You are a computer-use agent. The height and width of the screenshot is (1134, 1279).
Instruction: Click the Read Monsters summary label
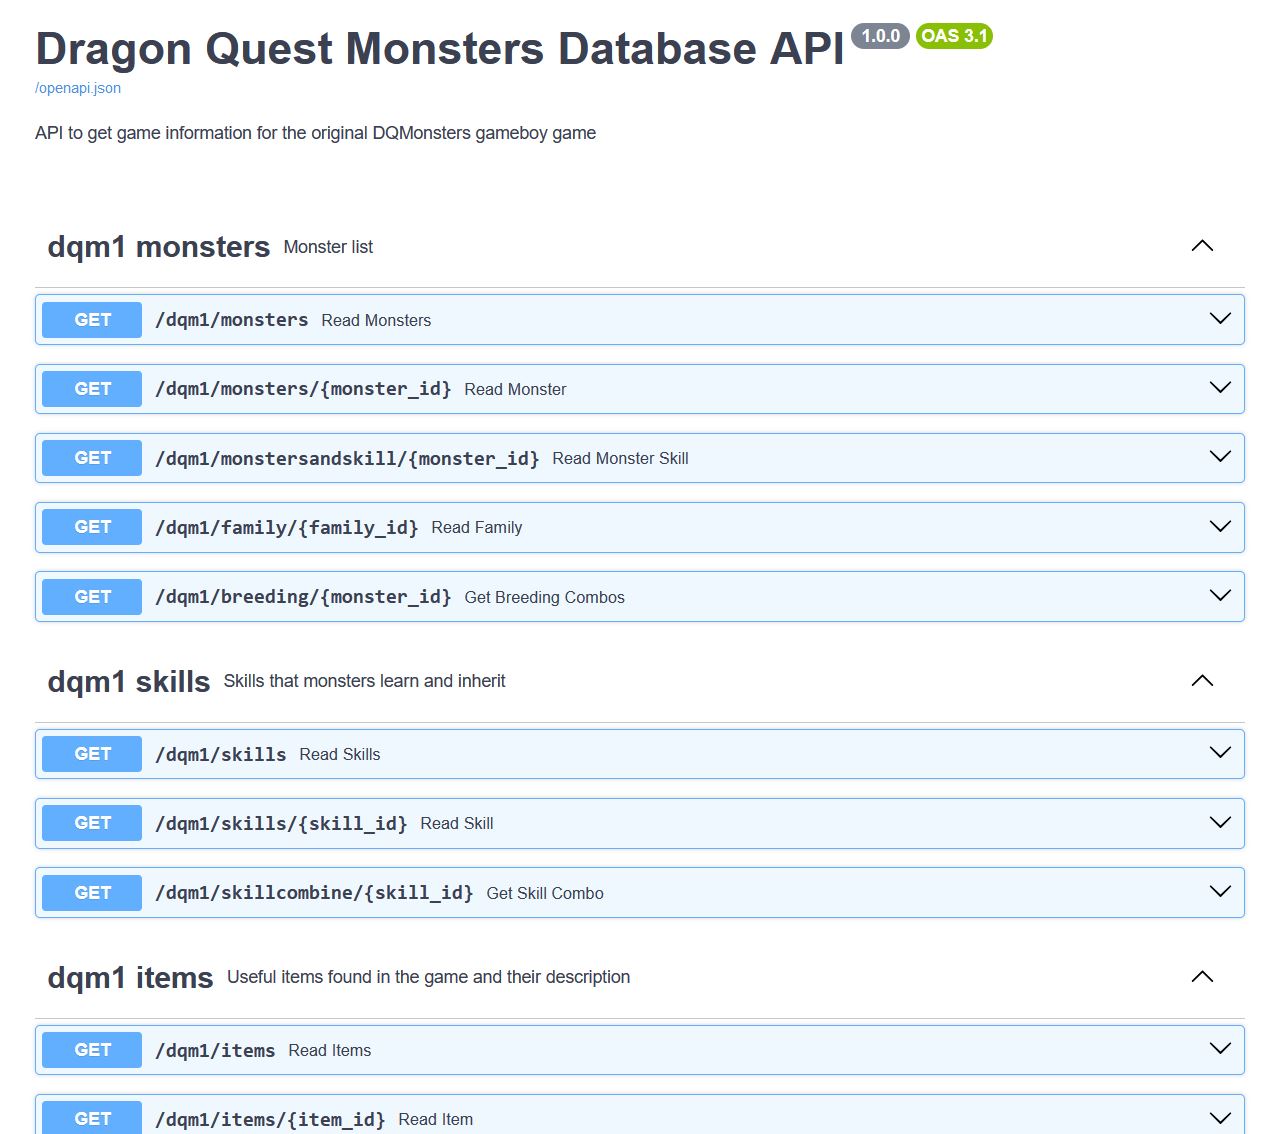pyautogui.click(x=376, y=320)
